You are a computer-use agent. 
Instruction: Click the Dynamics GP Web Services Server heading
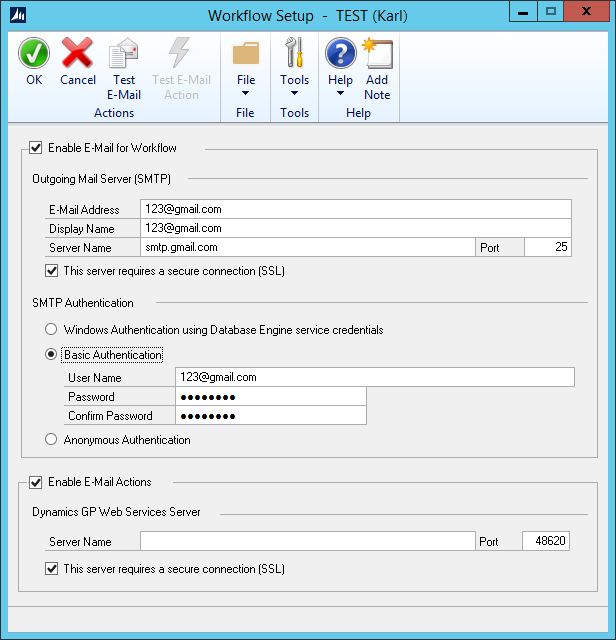(x=116, y=512)
